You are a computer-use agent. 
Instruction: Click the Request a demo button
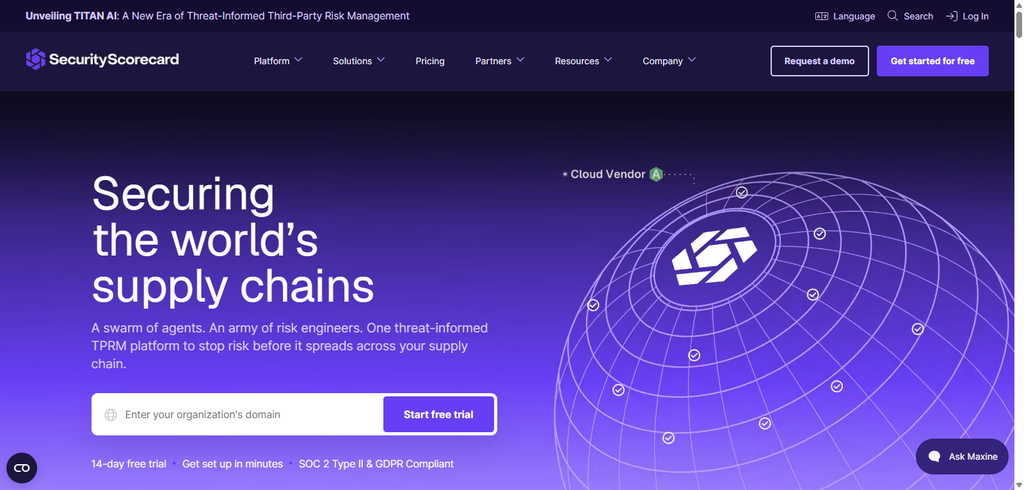tap(820, 61)
